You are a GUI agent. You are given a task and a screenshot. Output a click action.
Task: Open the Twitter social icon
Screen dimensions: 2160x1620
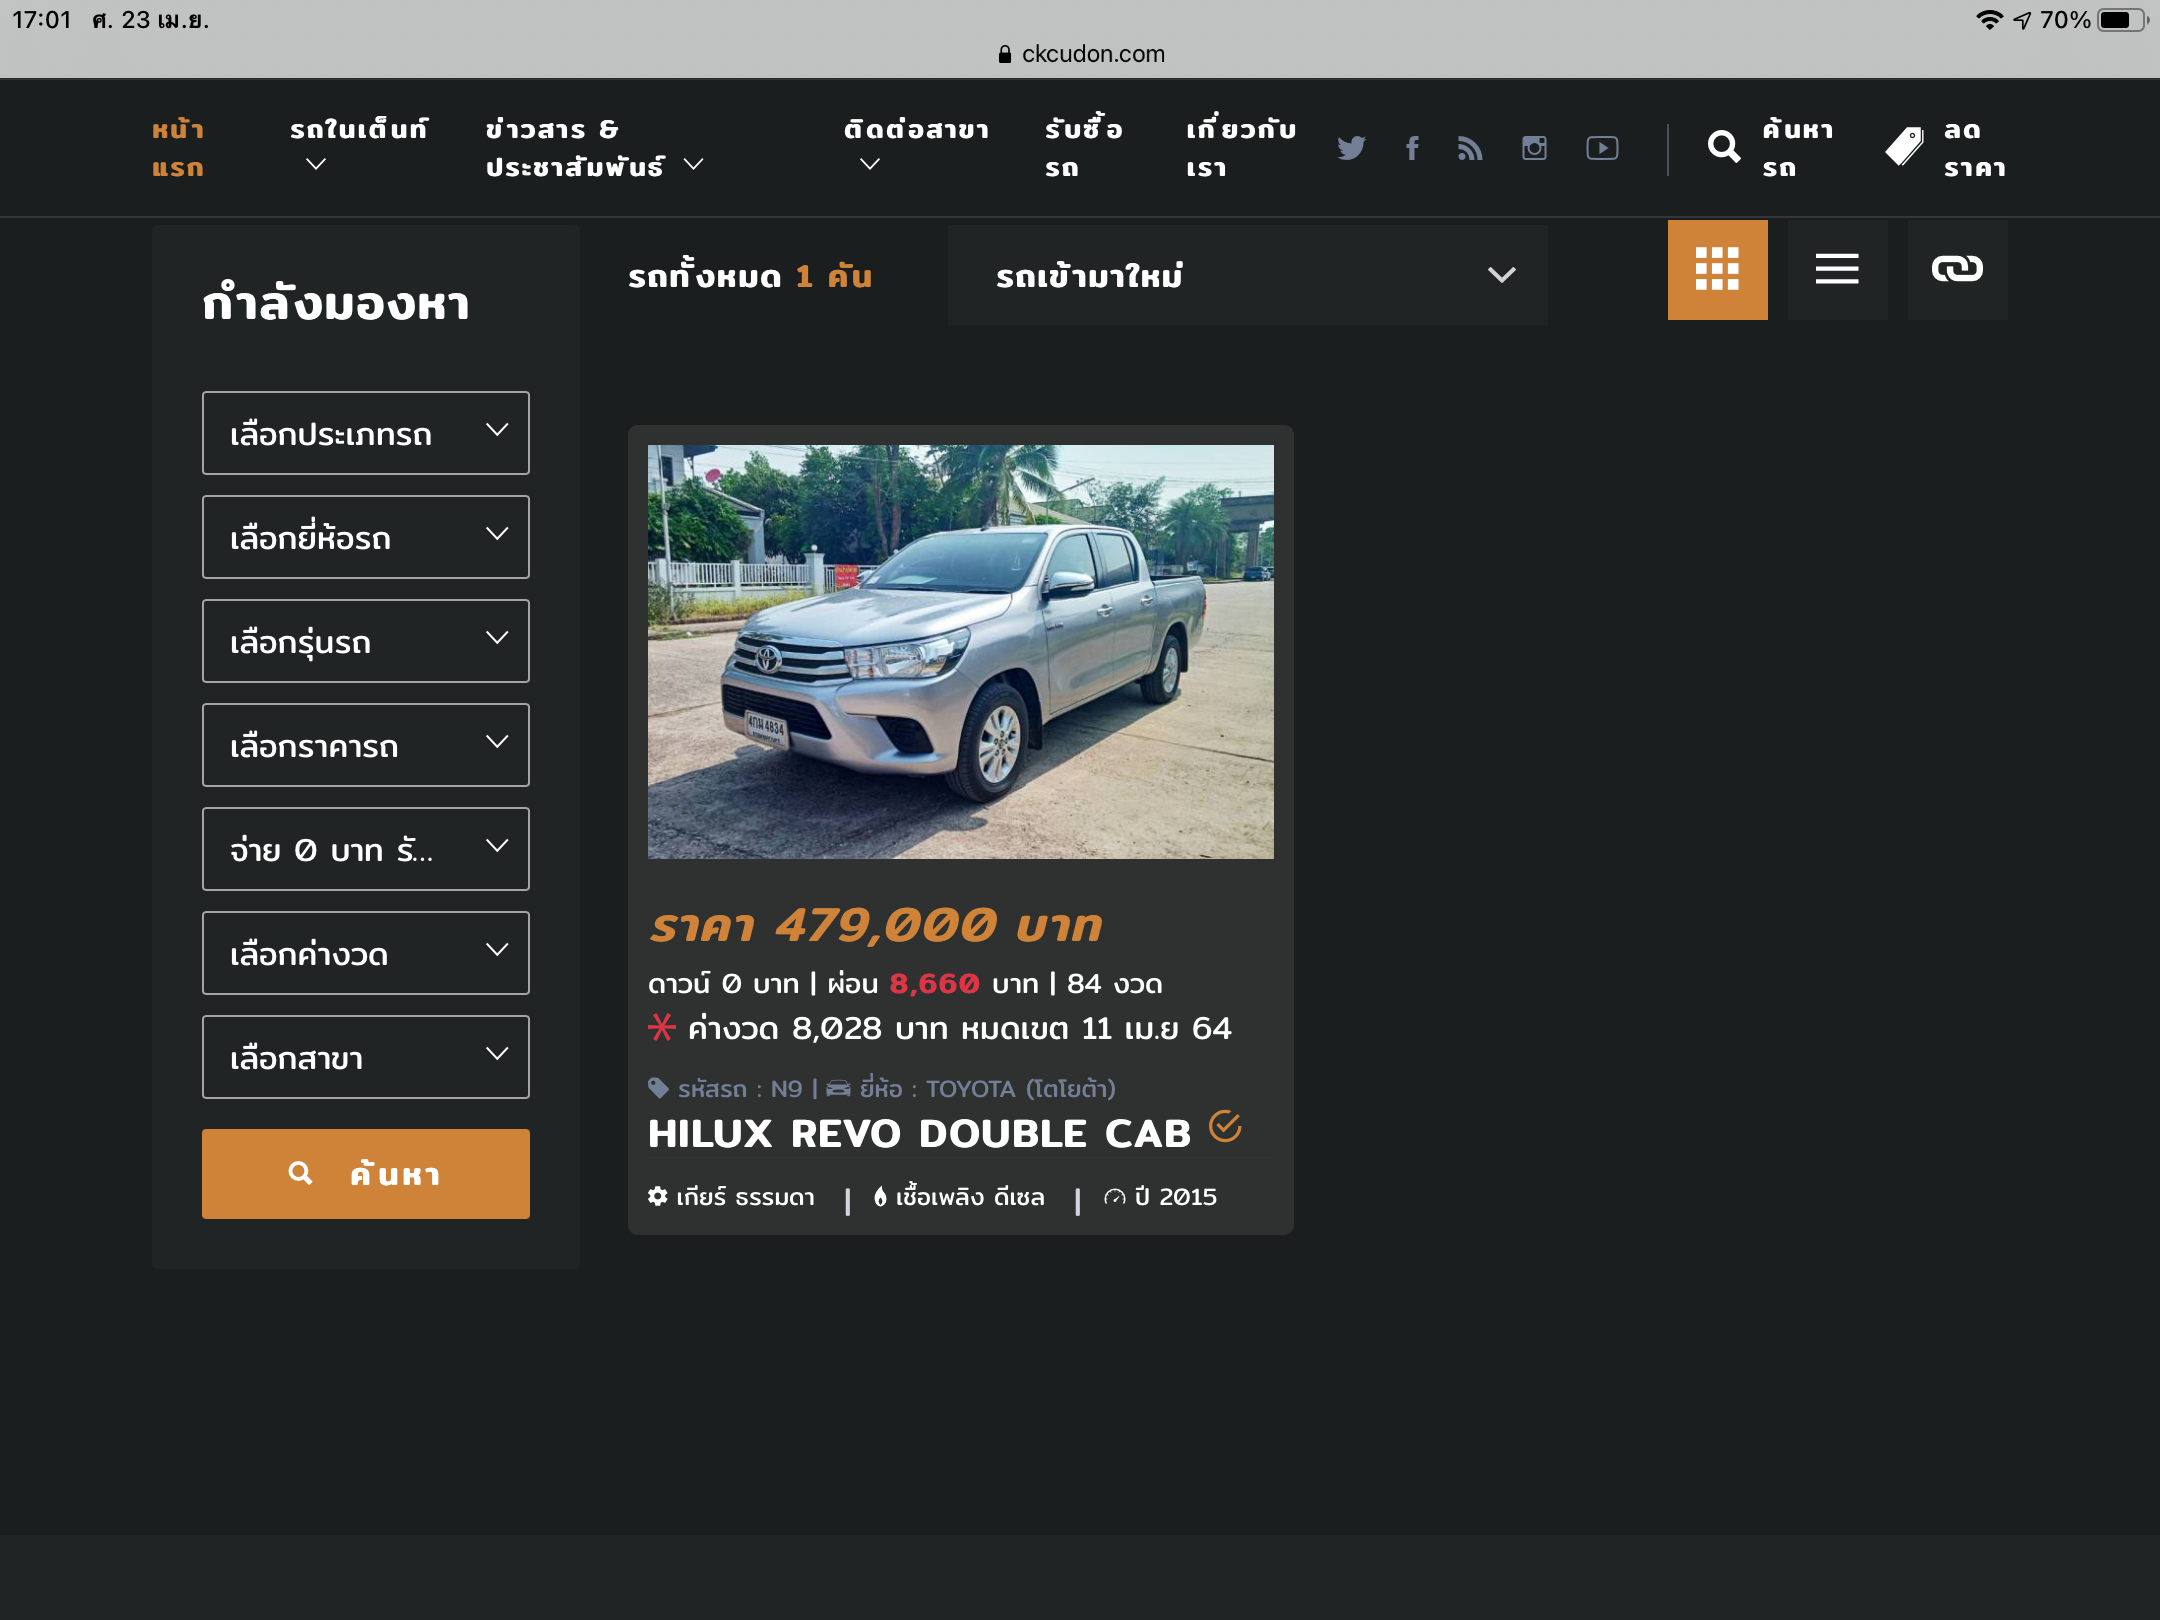click(1351, 148)
